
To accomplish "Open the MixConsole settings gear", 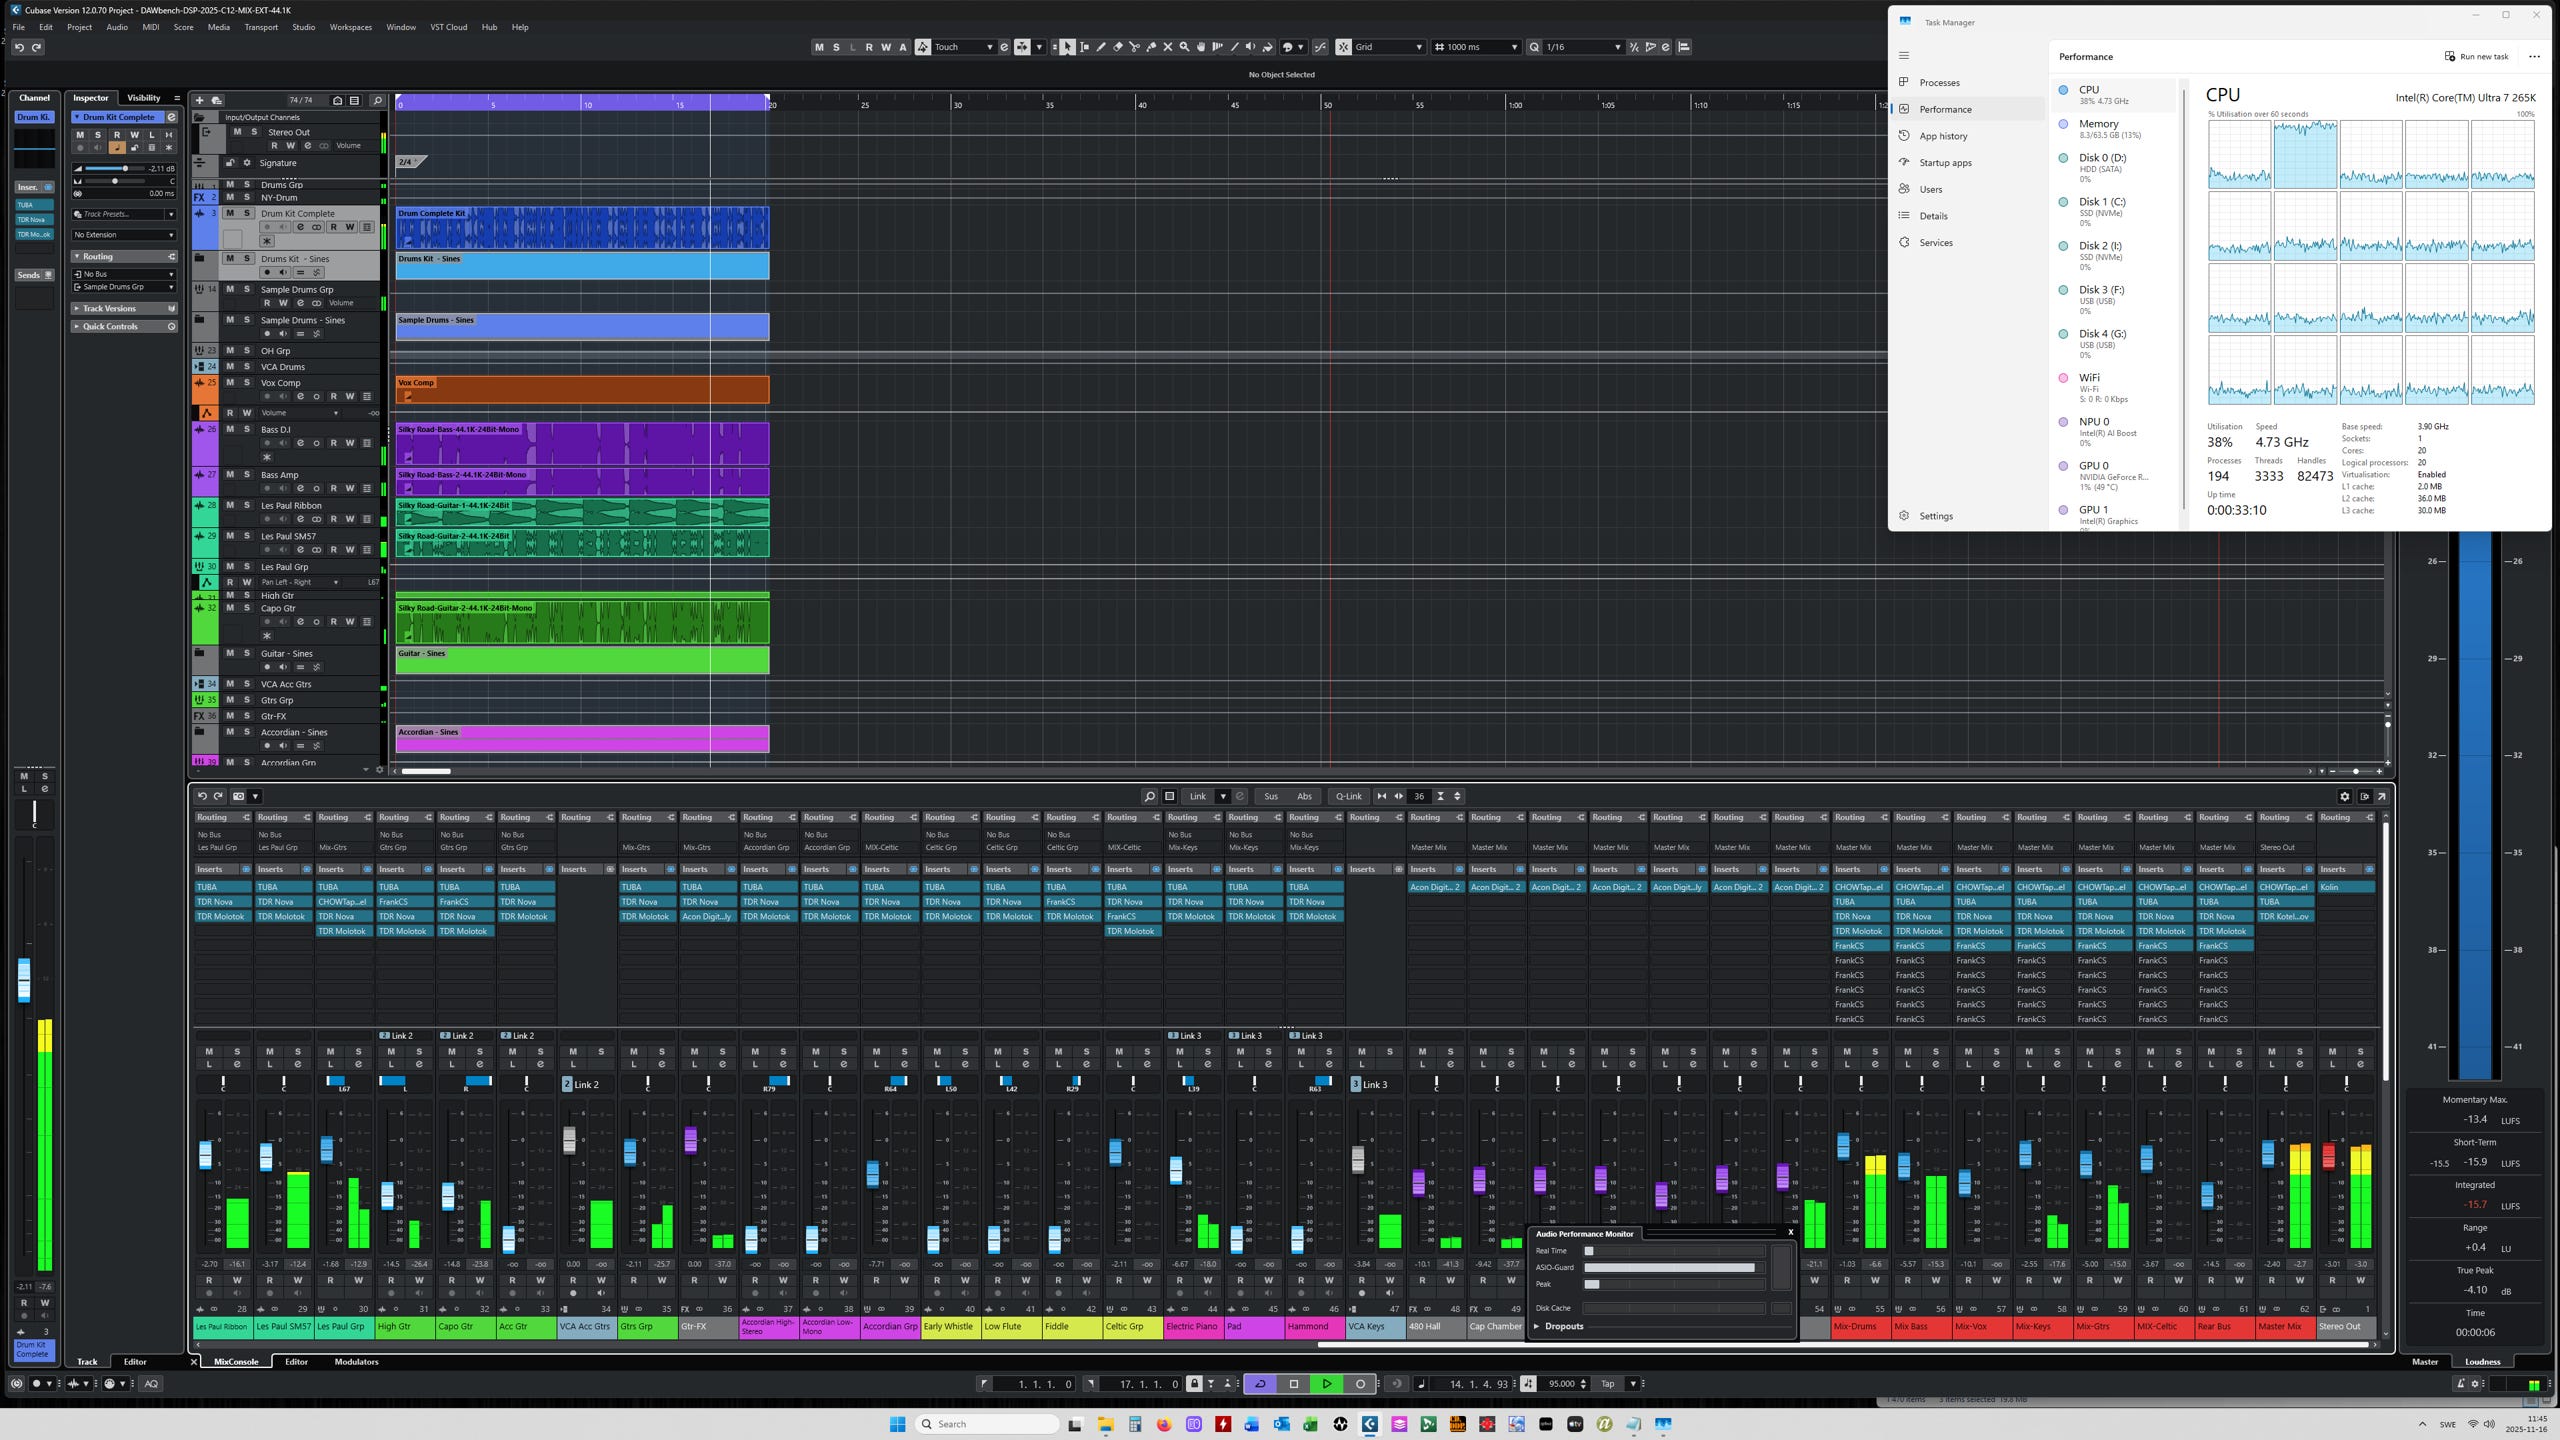I will pyautogui.click(x=2344, y=796).
